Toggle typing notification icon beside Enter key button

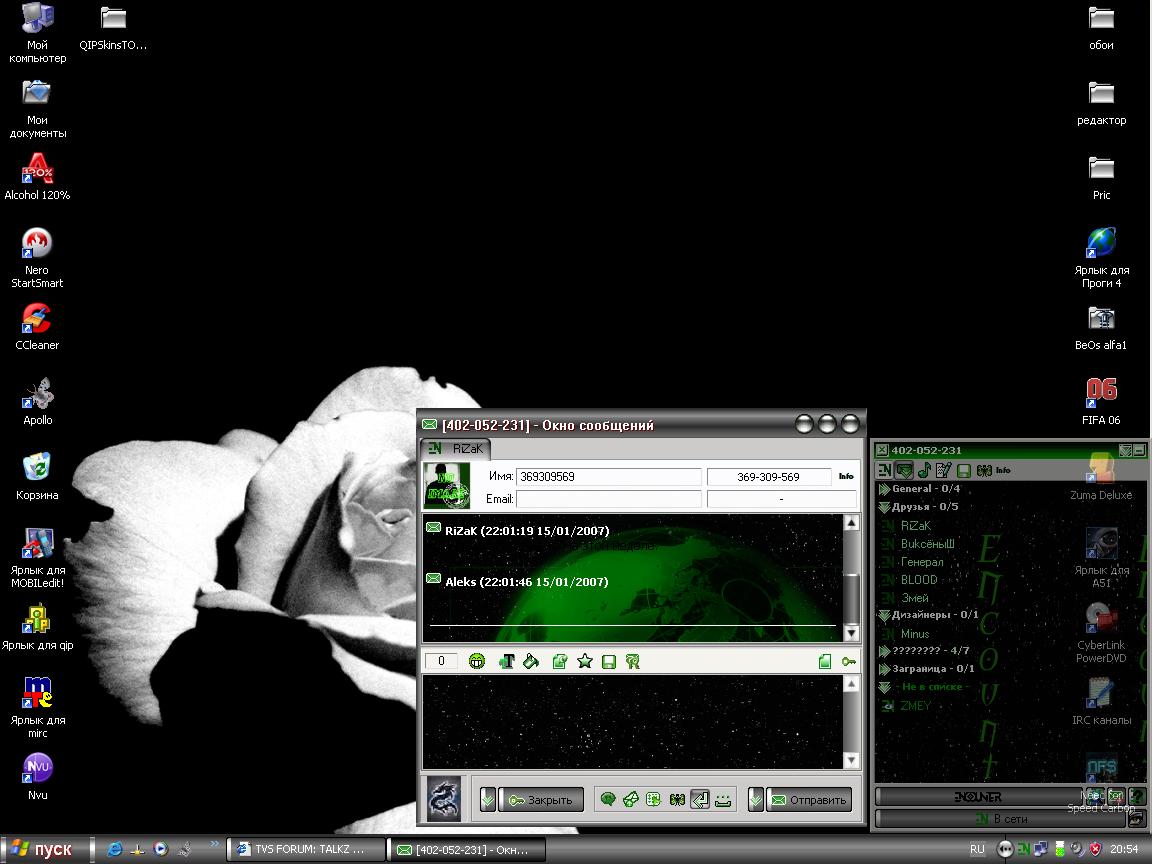click(724, 799)
